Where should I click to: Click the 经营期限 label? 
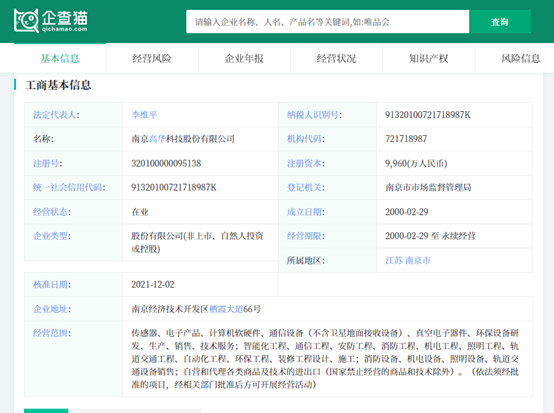click(306, 236)
